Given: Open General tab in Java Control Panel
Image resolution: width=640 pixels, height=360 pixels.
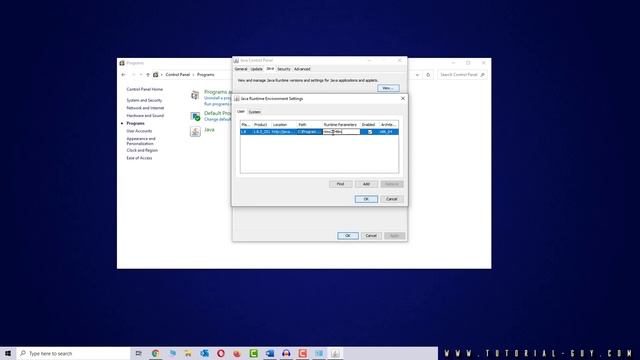Looking at the screenshot, I should point(241,69).
